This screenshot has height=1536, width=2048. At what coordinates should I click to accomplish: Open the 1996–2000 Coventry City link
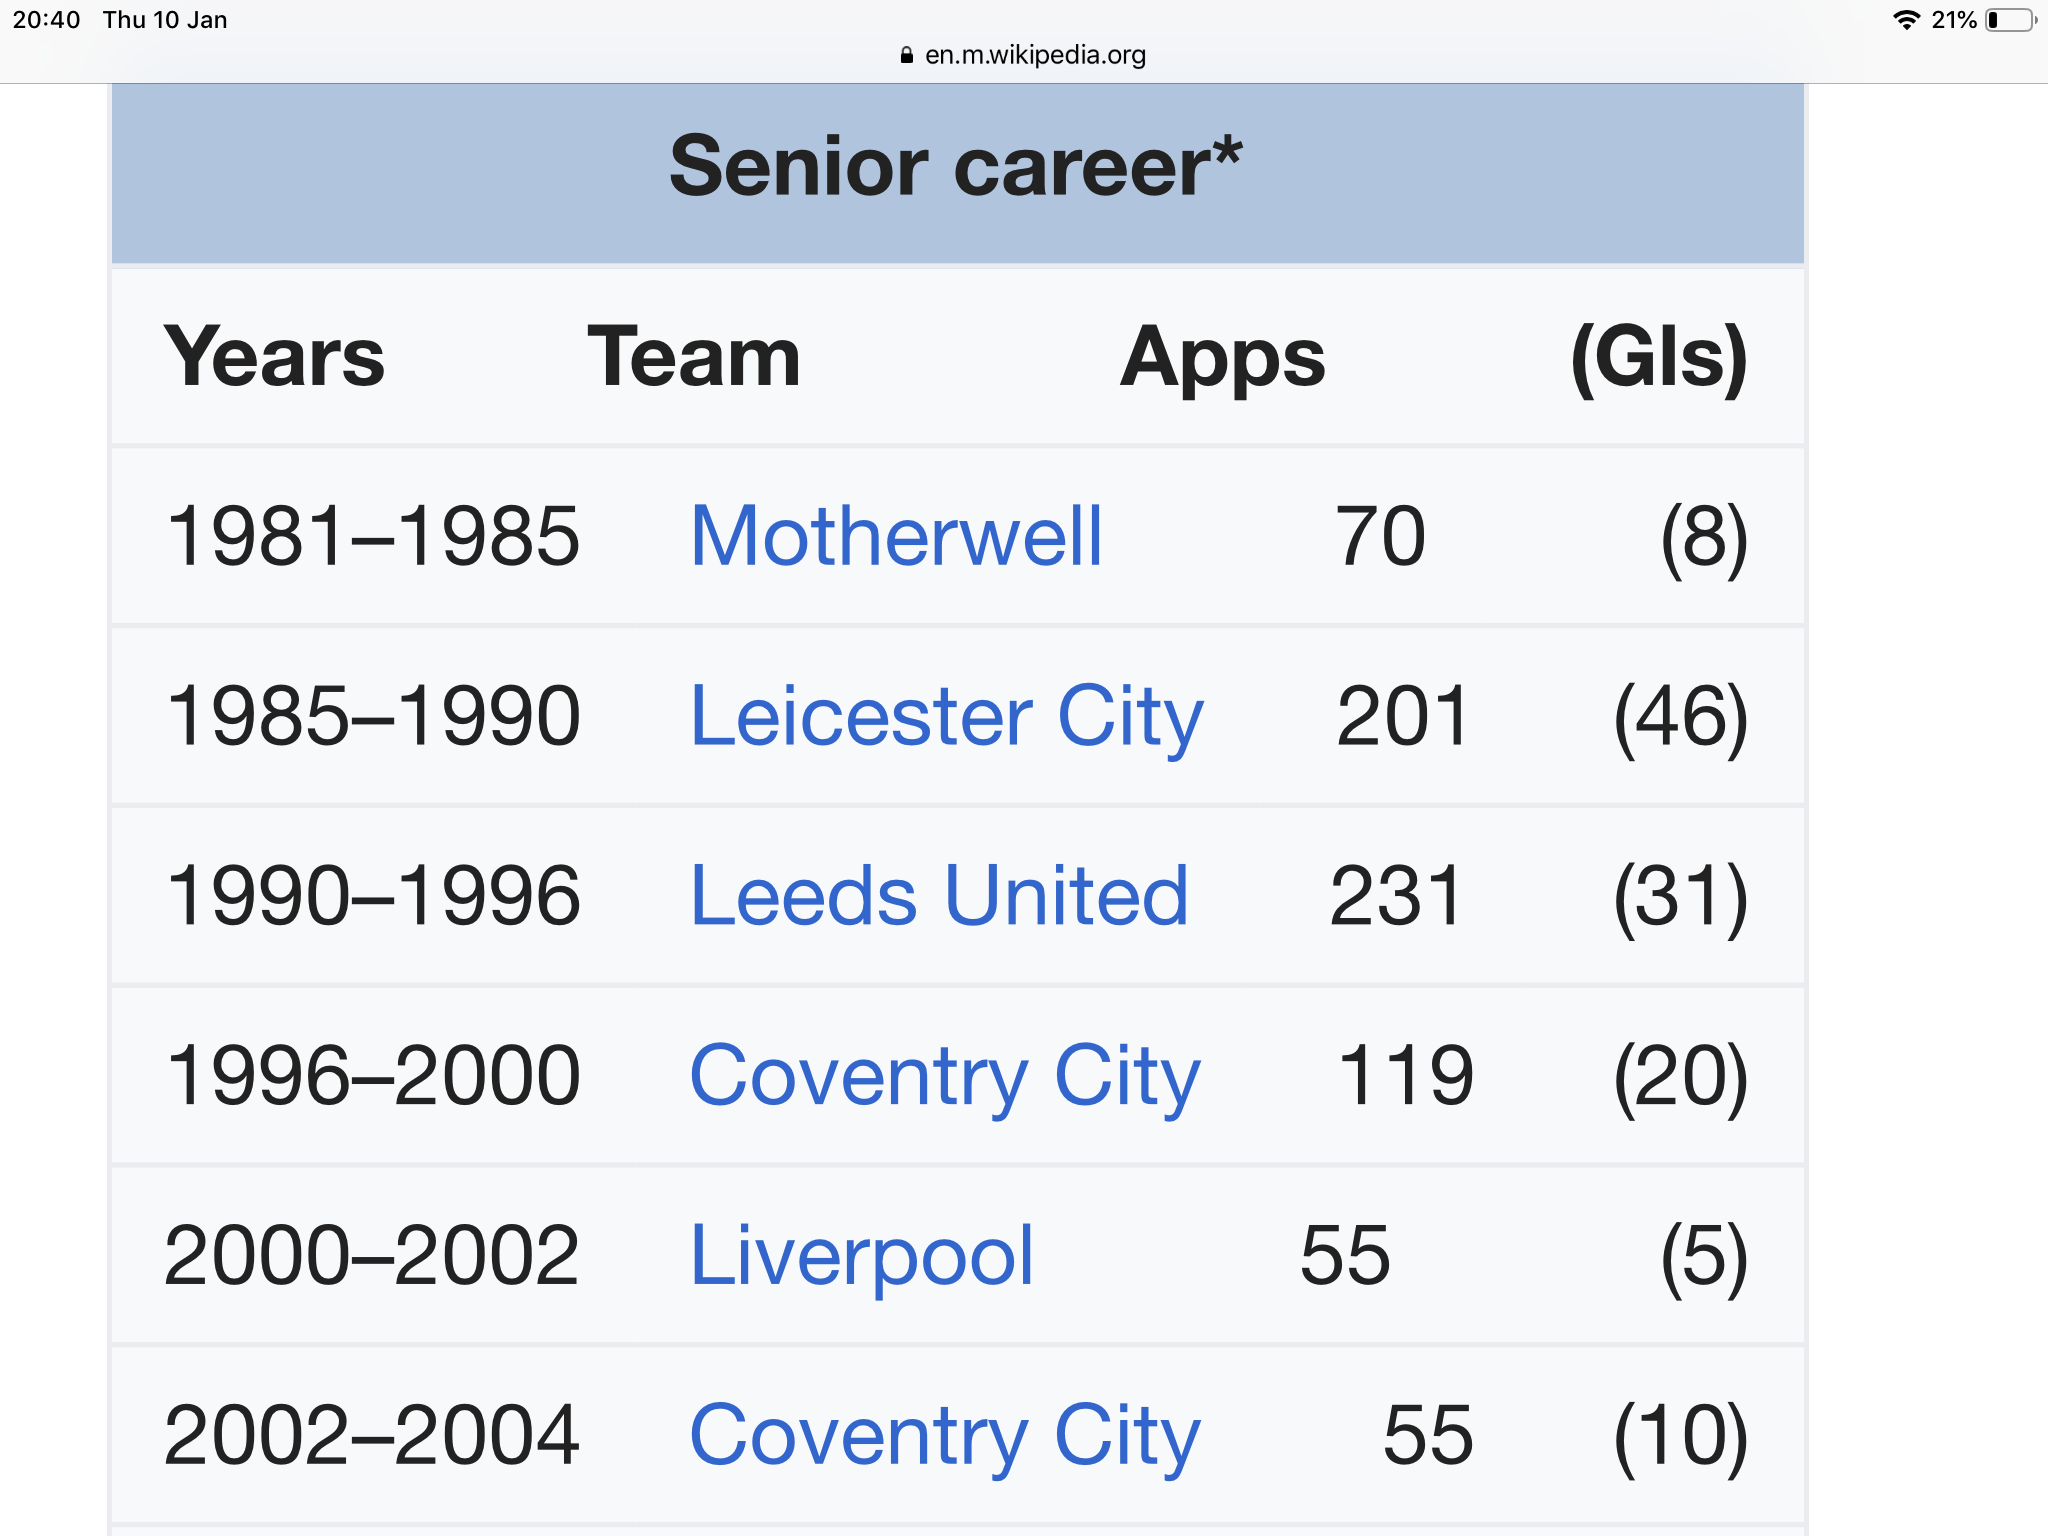coord(945,1077)
